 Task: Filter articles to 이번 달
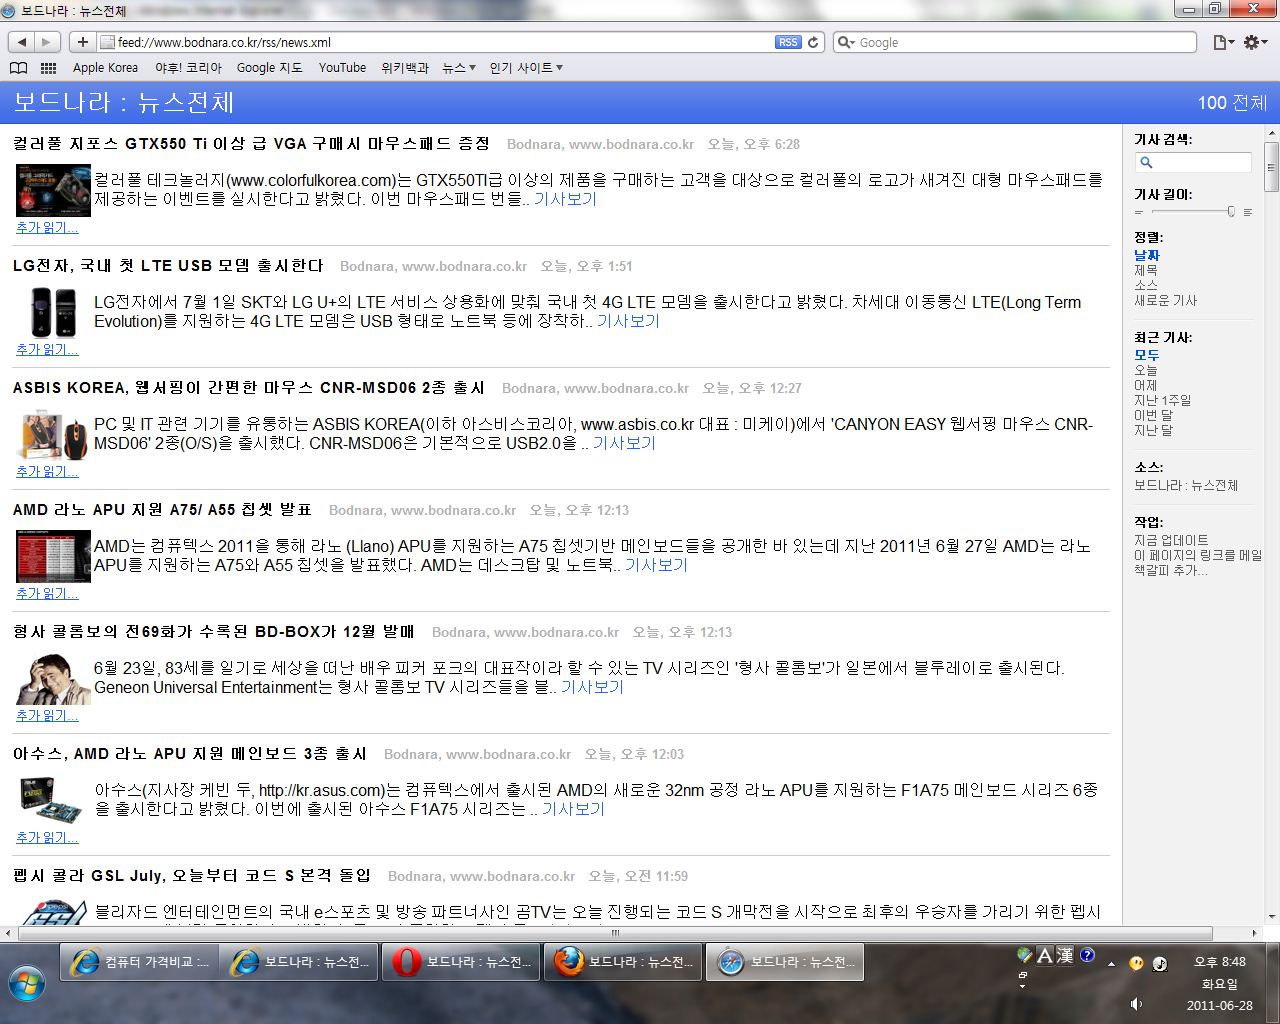point(1154,415)
